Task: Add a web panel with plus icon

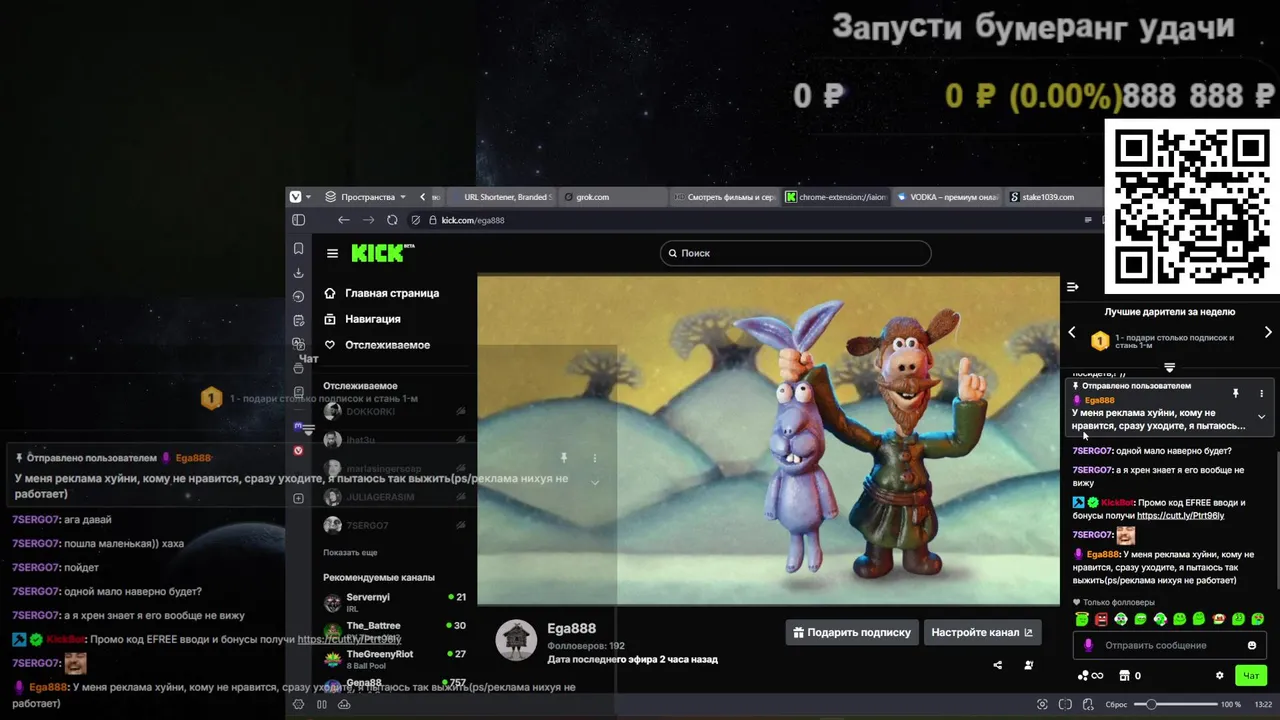Action: 298,498
